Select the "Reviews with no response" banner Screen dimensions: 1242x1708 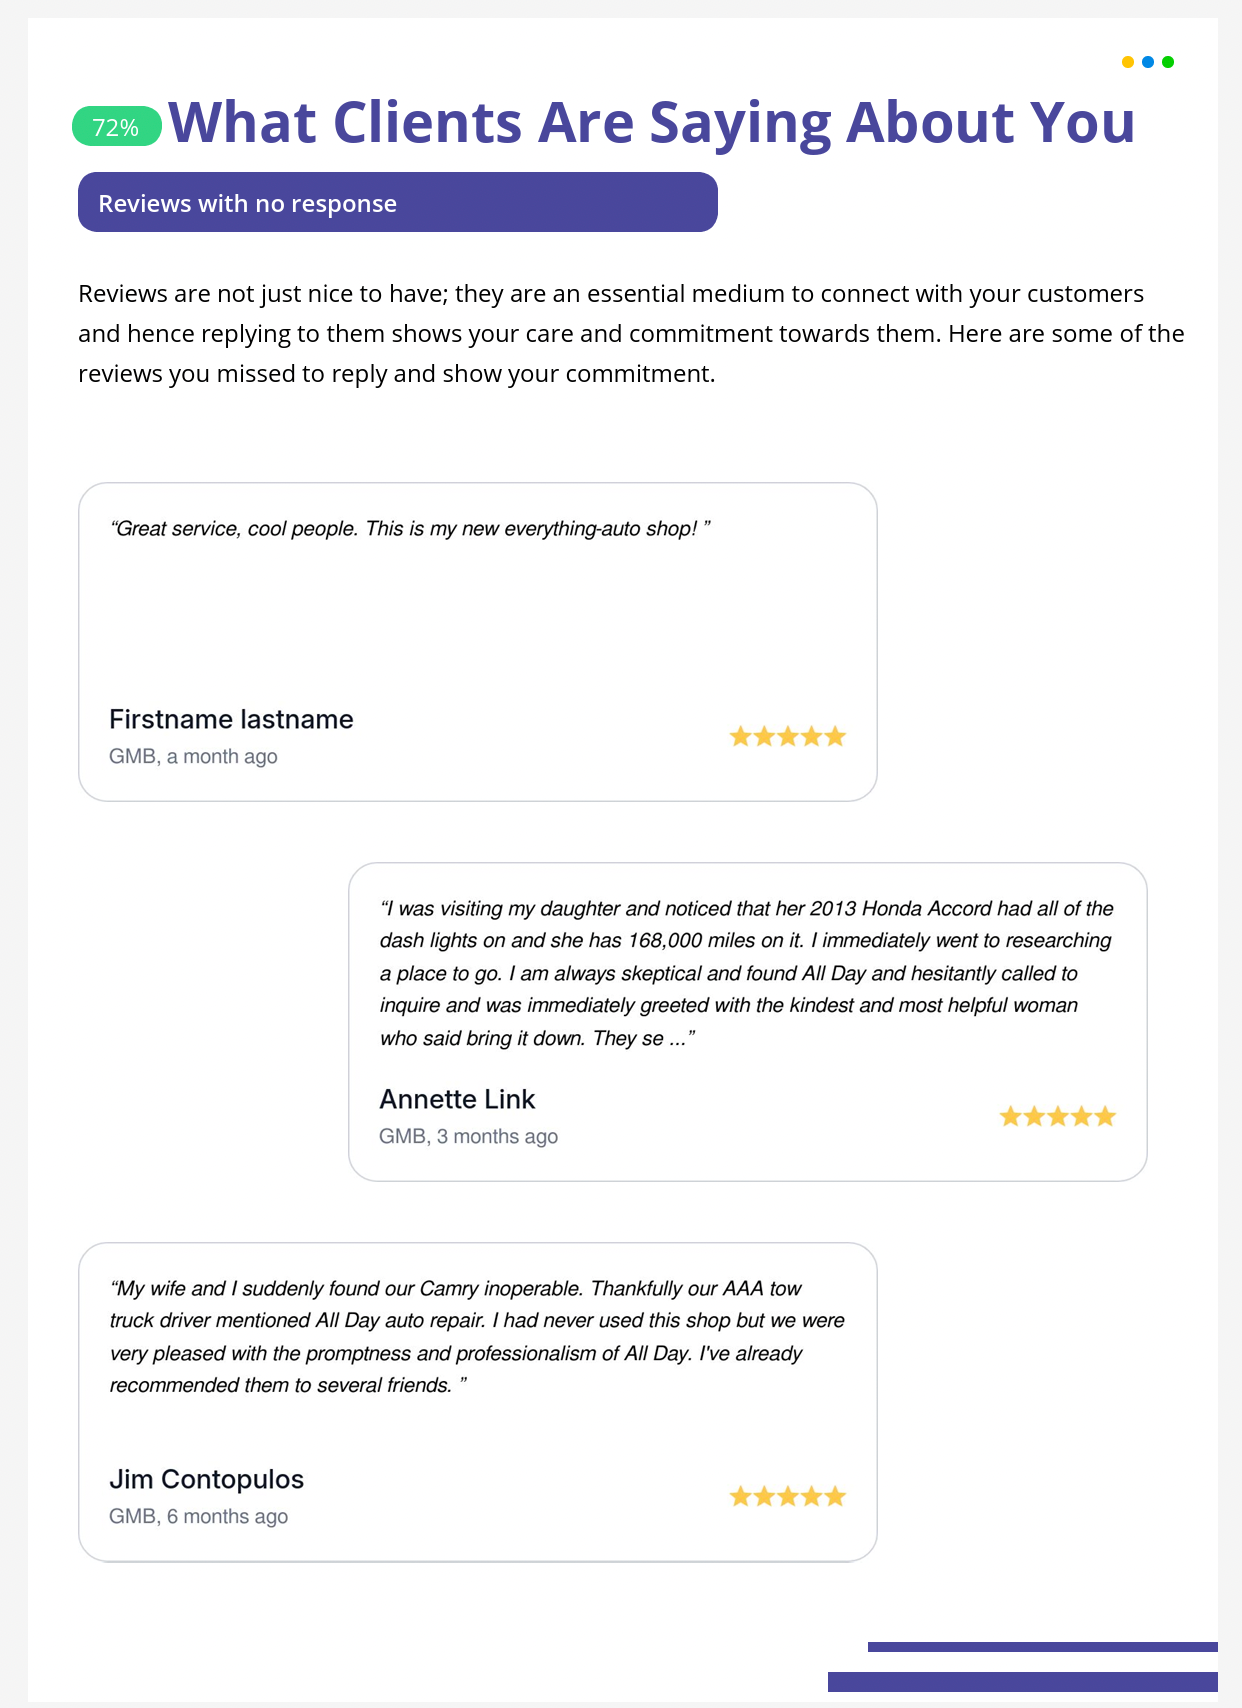[398, 203]
